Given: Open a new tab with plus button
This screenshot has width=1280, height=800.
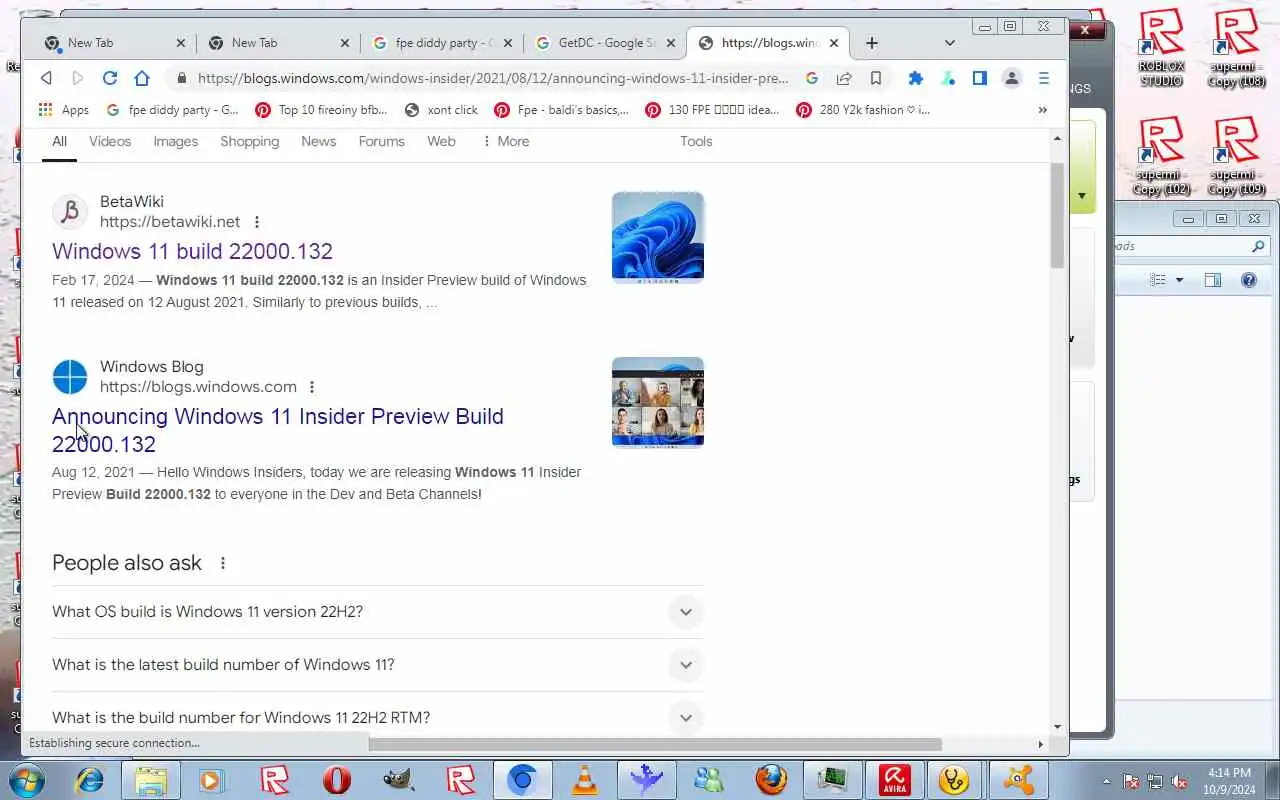Looking at the screenshot, I should point(872,43).
